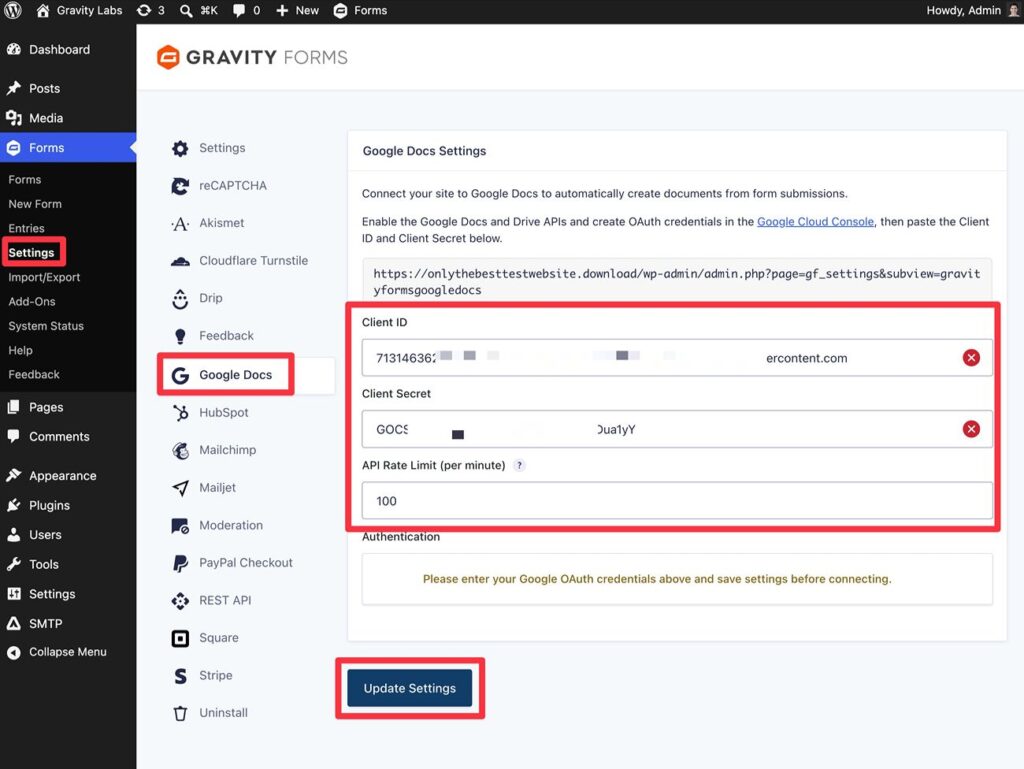Open Google Cloud Console link
1024x769 pixels.
tap(815, 222)
